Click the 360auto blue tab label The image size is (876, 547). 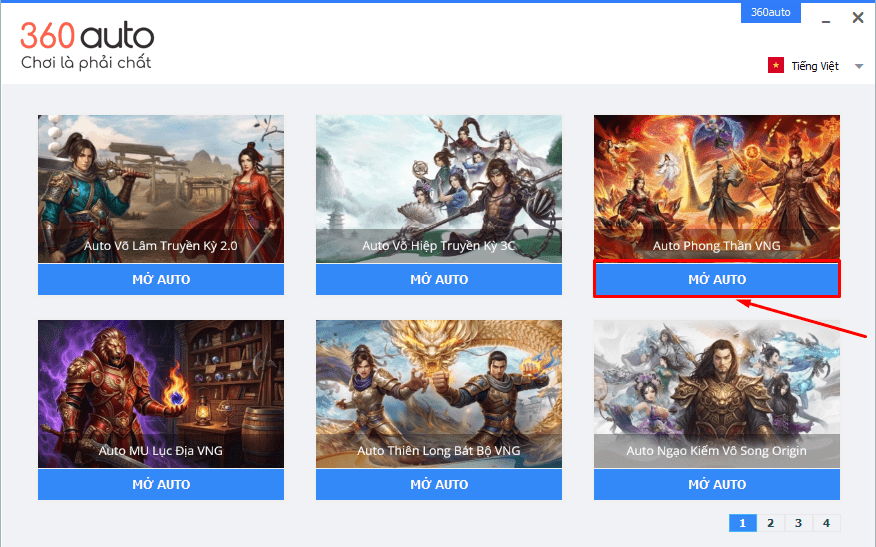click(x=770, y=12)
